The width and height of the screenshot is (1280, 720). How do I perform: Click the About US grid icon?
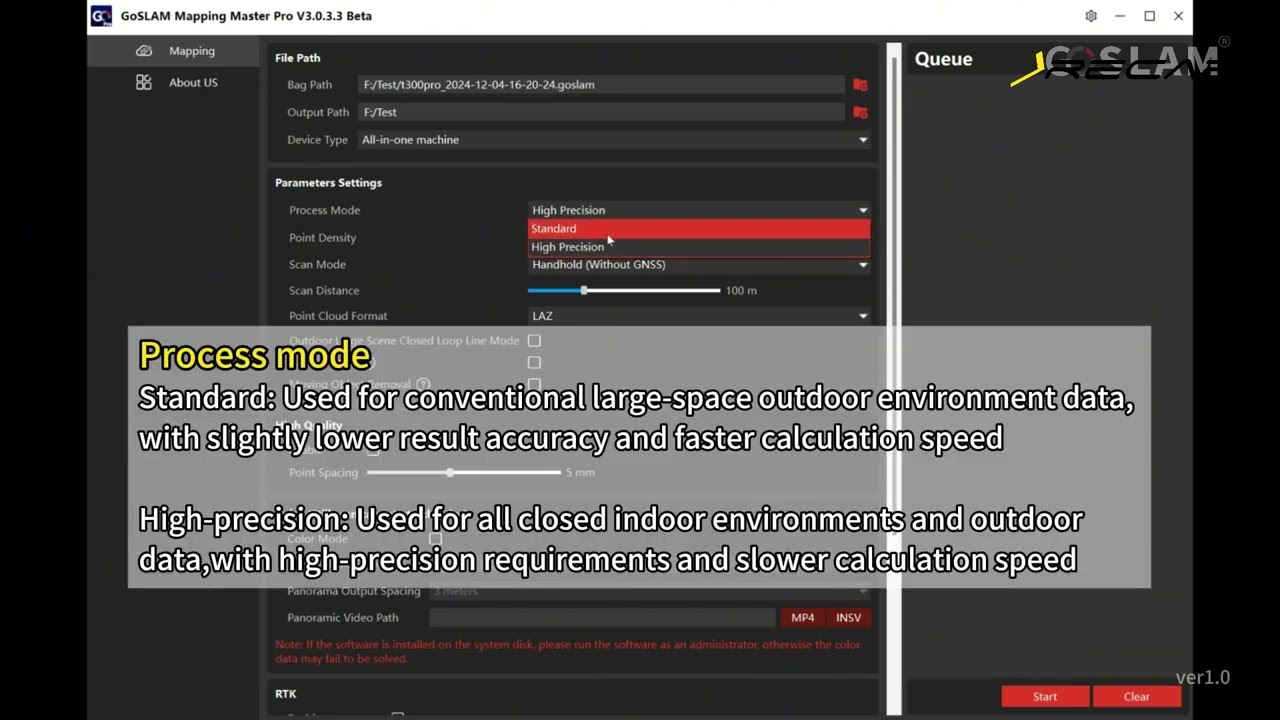coord(144,82)
